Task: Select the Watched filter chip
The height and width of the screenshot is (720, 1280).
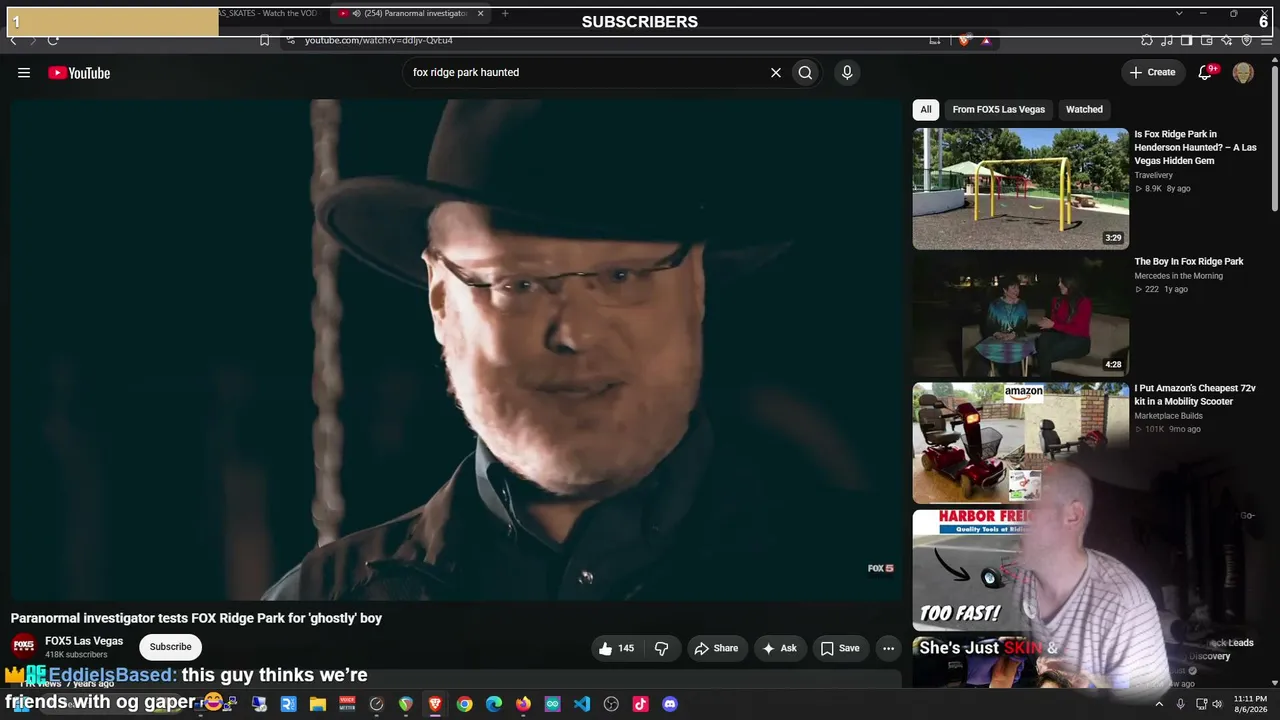Action: [1084, 110]
